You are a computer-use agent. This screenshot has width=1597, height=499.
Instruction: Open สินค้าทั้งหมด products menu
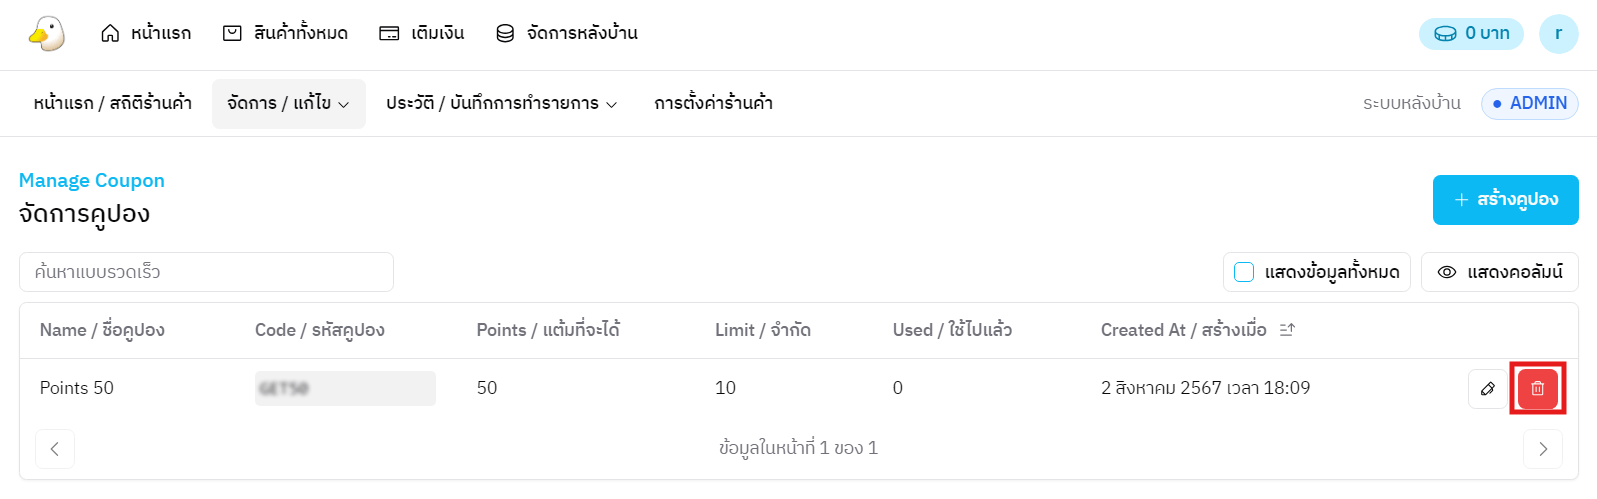click(285, 34)
